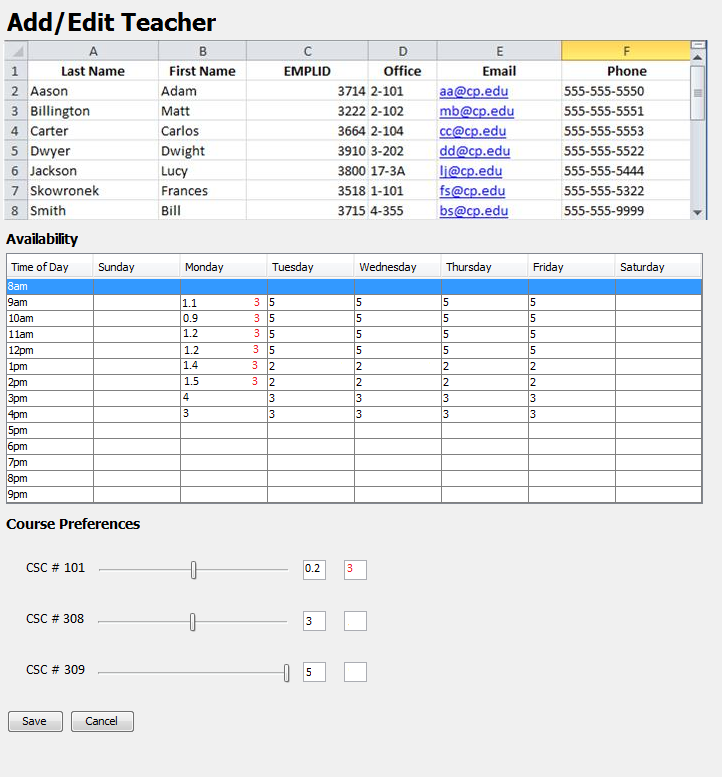
Task: Click the CSC # 101 preference slider handle
Action: pyautogui.click(x=194, y=570)
